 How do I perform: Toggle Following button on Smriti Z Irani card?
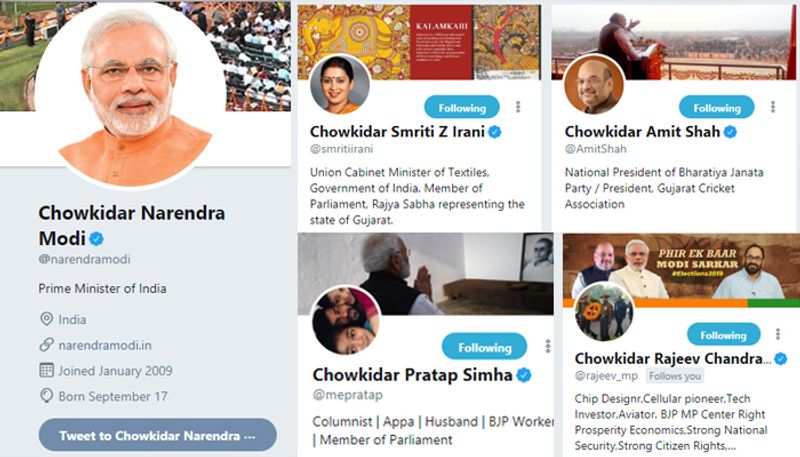pyautogui.click(x=461, y=107)
